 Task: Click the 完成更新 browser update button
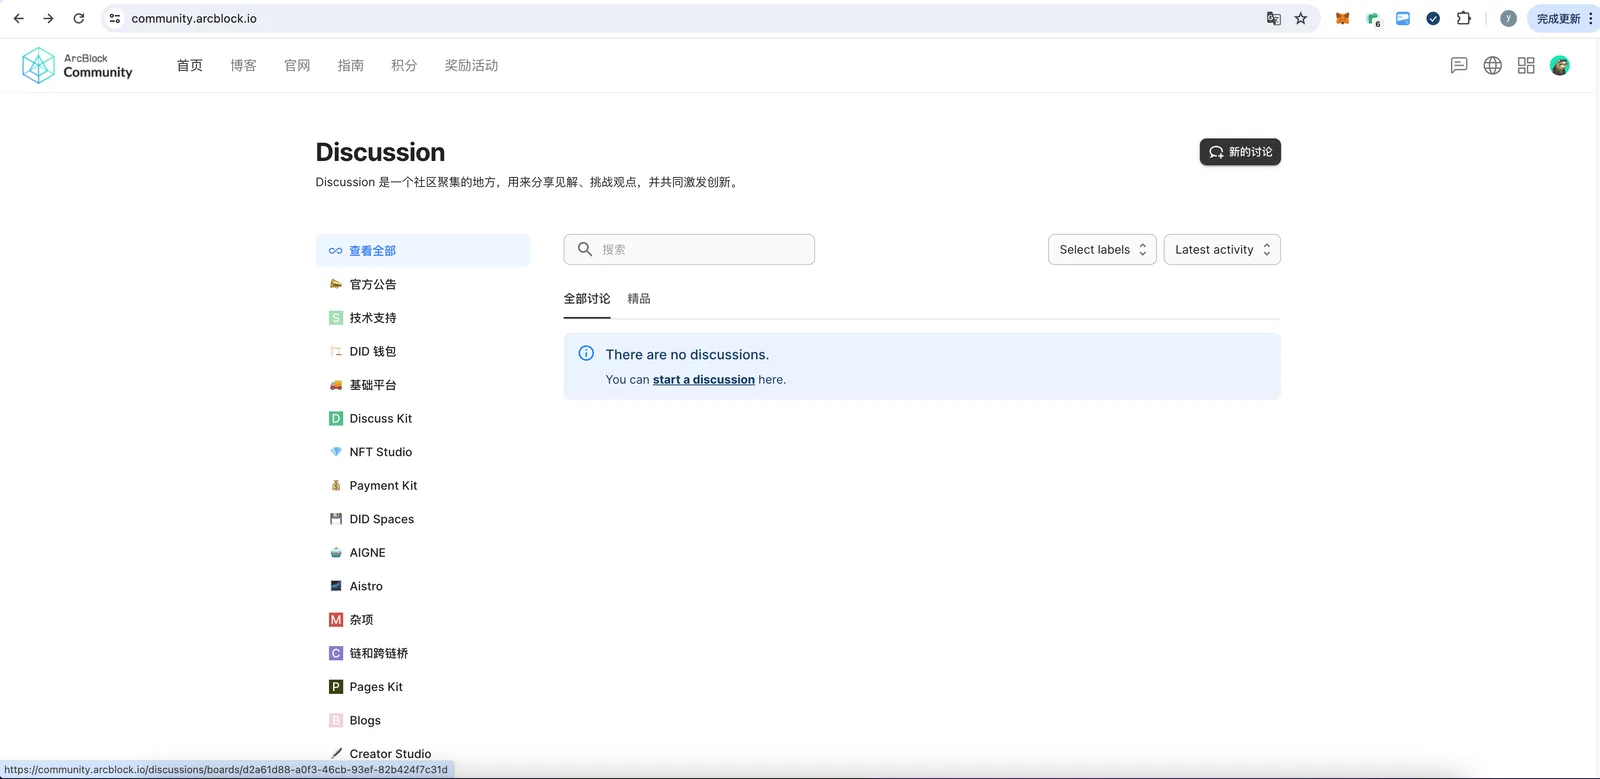tap(1563, 18)
